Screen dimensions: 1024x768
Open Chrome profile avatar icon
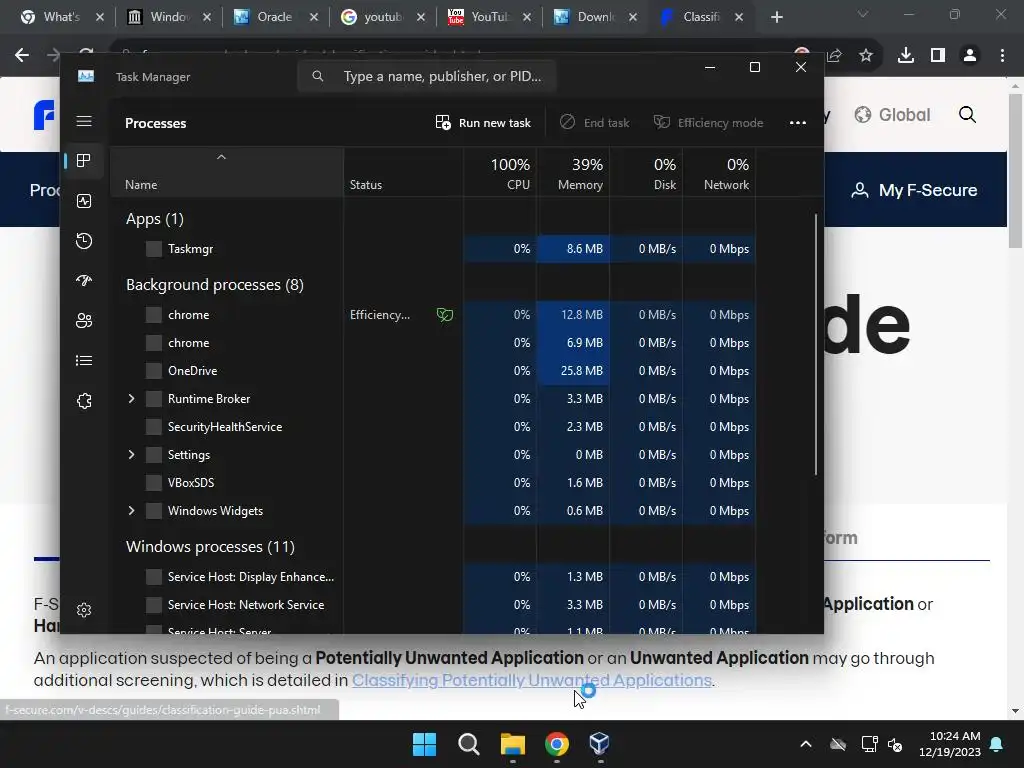(x=970, y=56)
